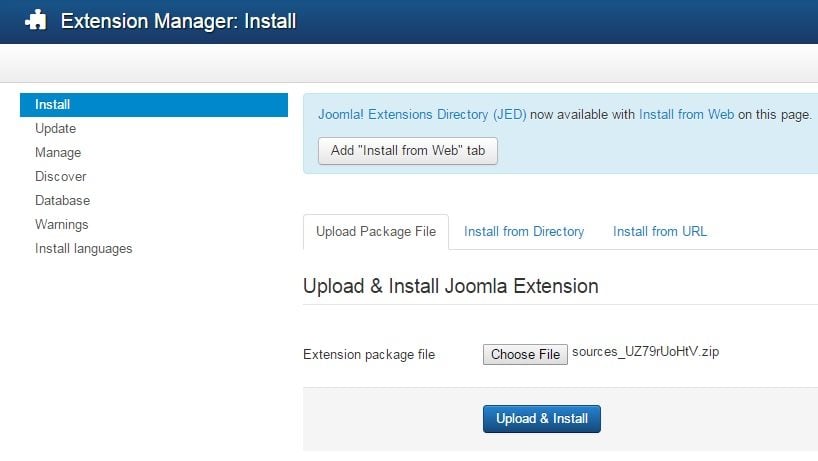
Task: Go to Manage in the sidebar
Action: tap(58, 153)
